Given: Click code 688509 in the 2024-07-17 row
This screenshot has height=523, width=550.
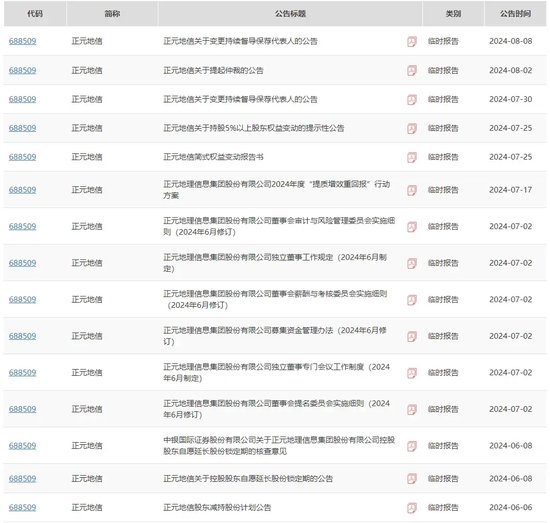Looking at the screenshot, I should click(x=22, y=190).
